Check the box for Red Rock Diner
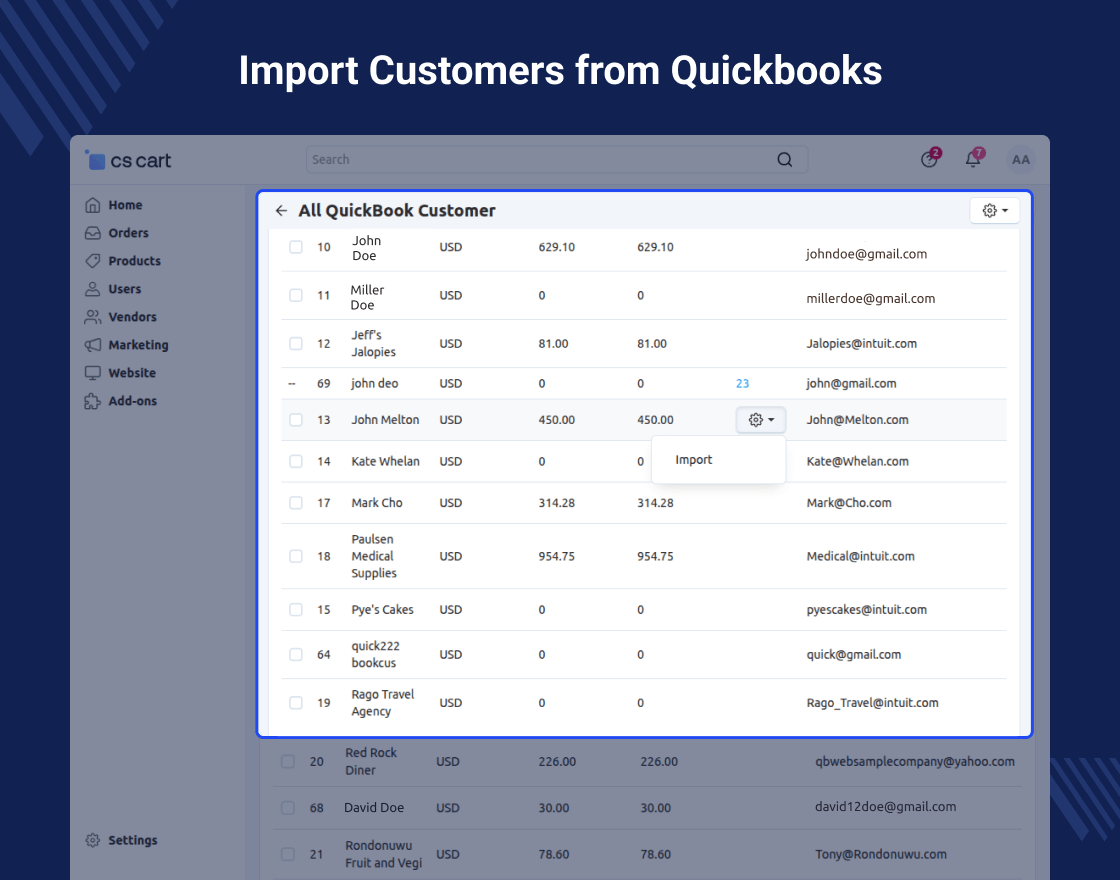1120x880 pixels. (288, 761)
